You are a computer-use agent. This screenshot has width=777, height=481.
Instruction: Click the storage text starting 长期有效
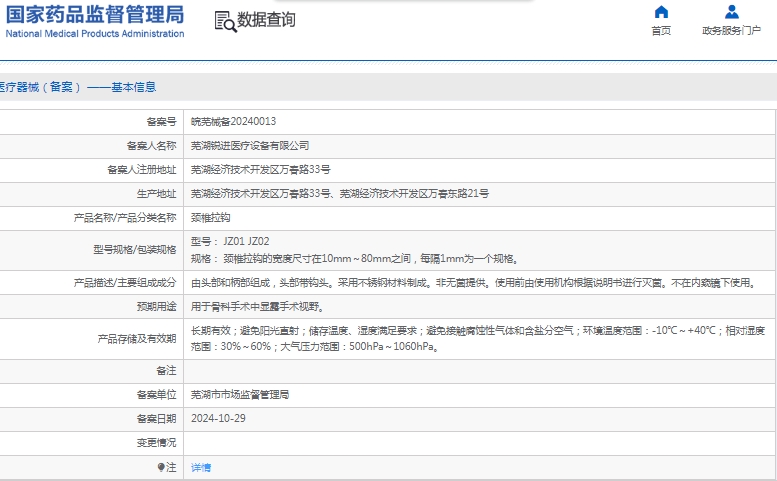coord(478,330)
